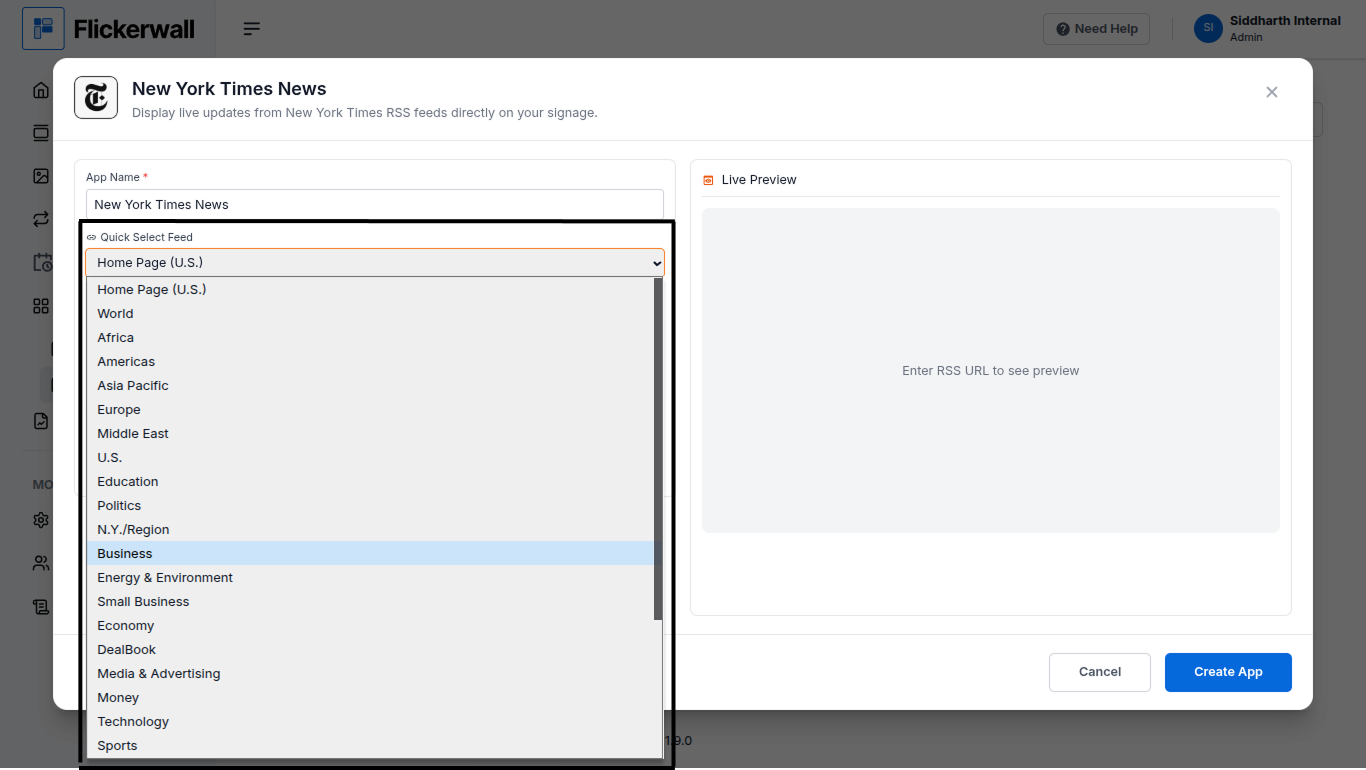This screenshot has height=770, width=1366.
Task: Select the Politics feed option
Action: [370, 505]
